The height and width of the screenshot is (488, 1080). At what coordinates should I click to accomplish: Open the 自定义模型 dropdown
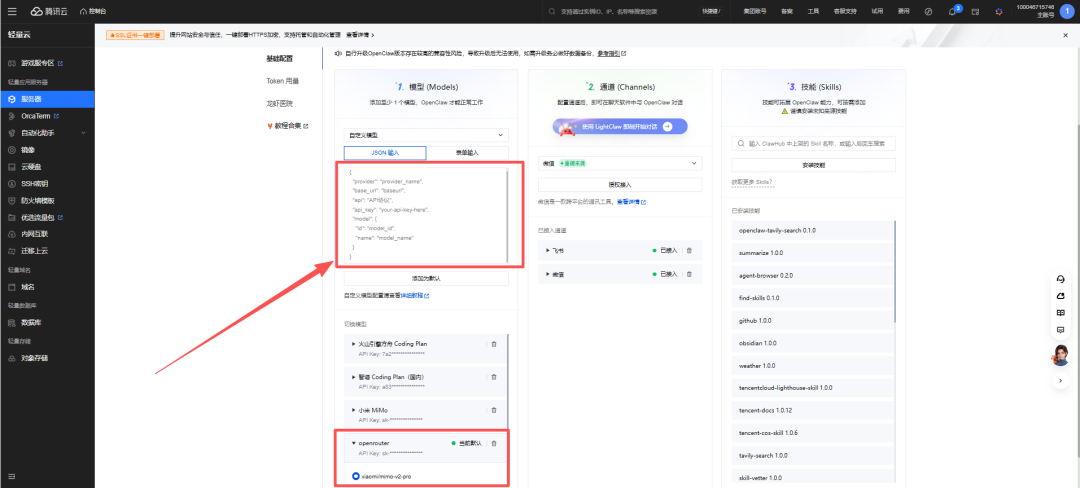(426, 134)
